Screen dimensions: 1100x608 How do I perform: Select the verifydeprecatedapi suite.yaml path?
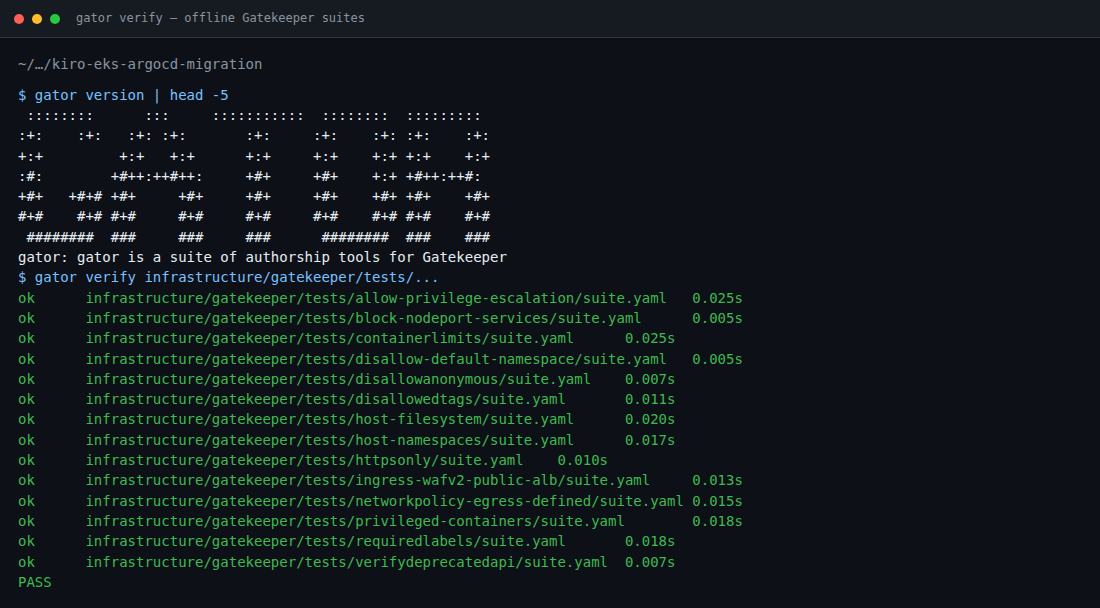pos(347,562)
